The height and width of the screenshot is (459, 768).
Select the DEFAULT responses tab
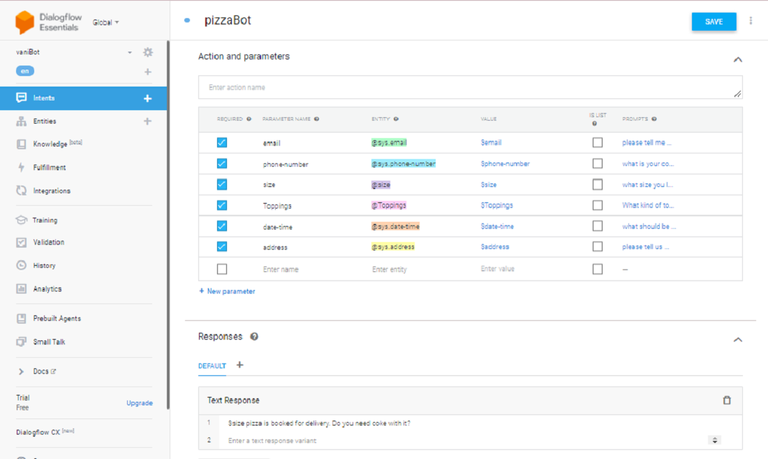pyautogui.click(x=212, y=366)
